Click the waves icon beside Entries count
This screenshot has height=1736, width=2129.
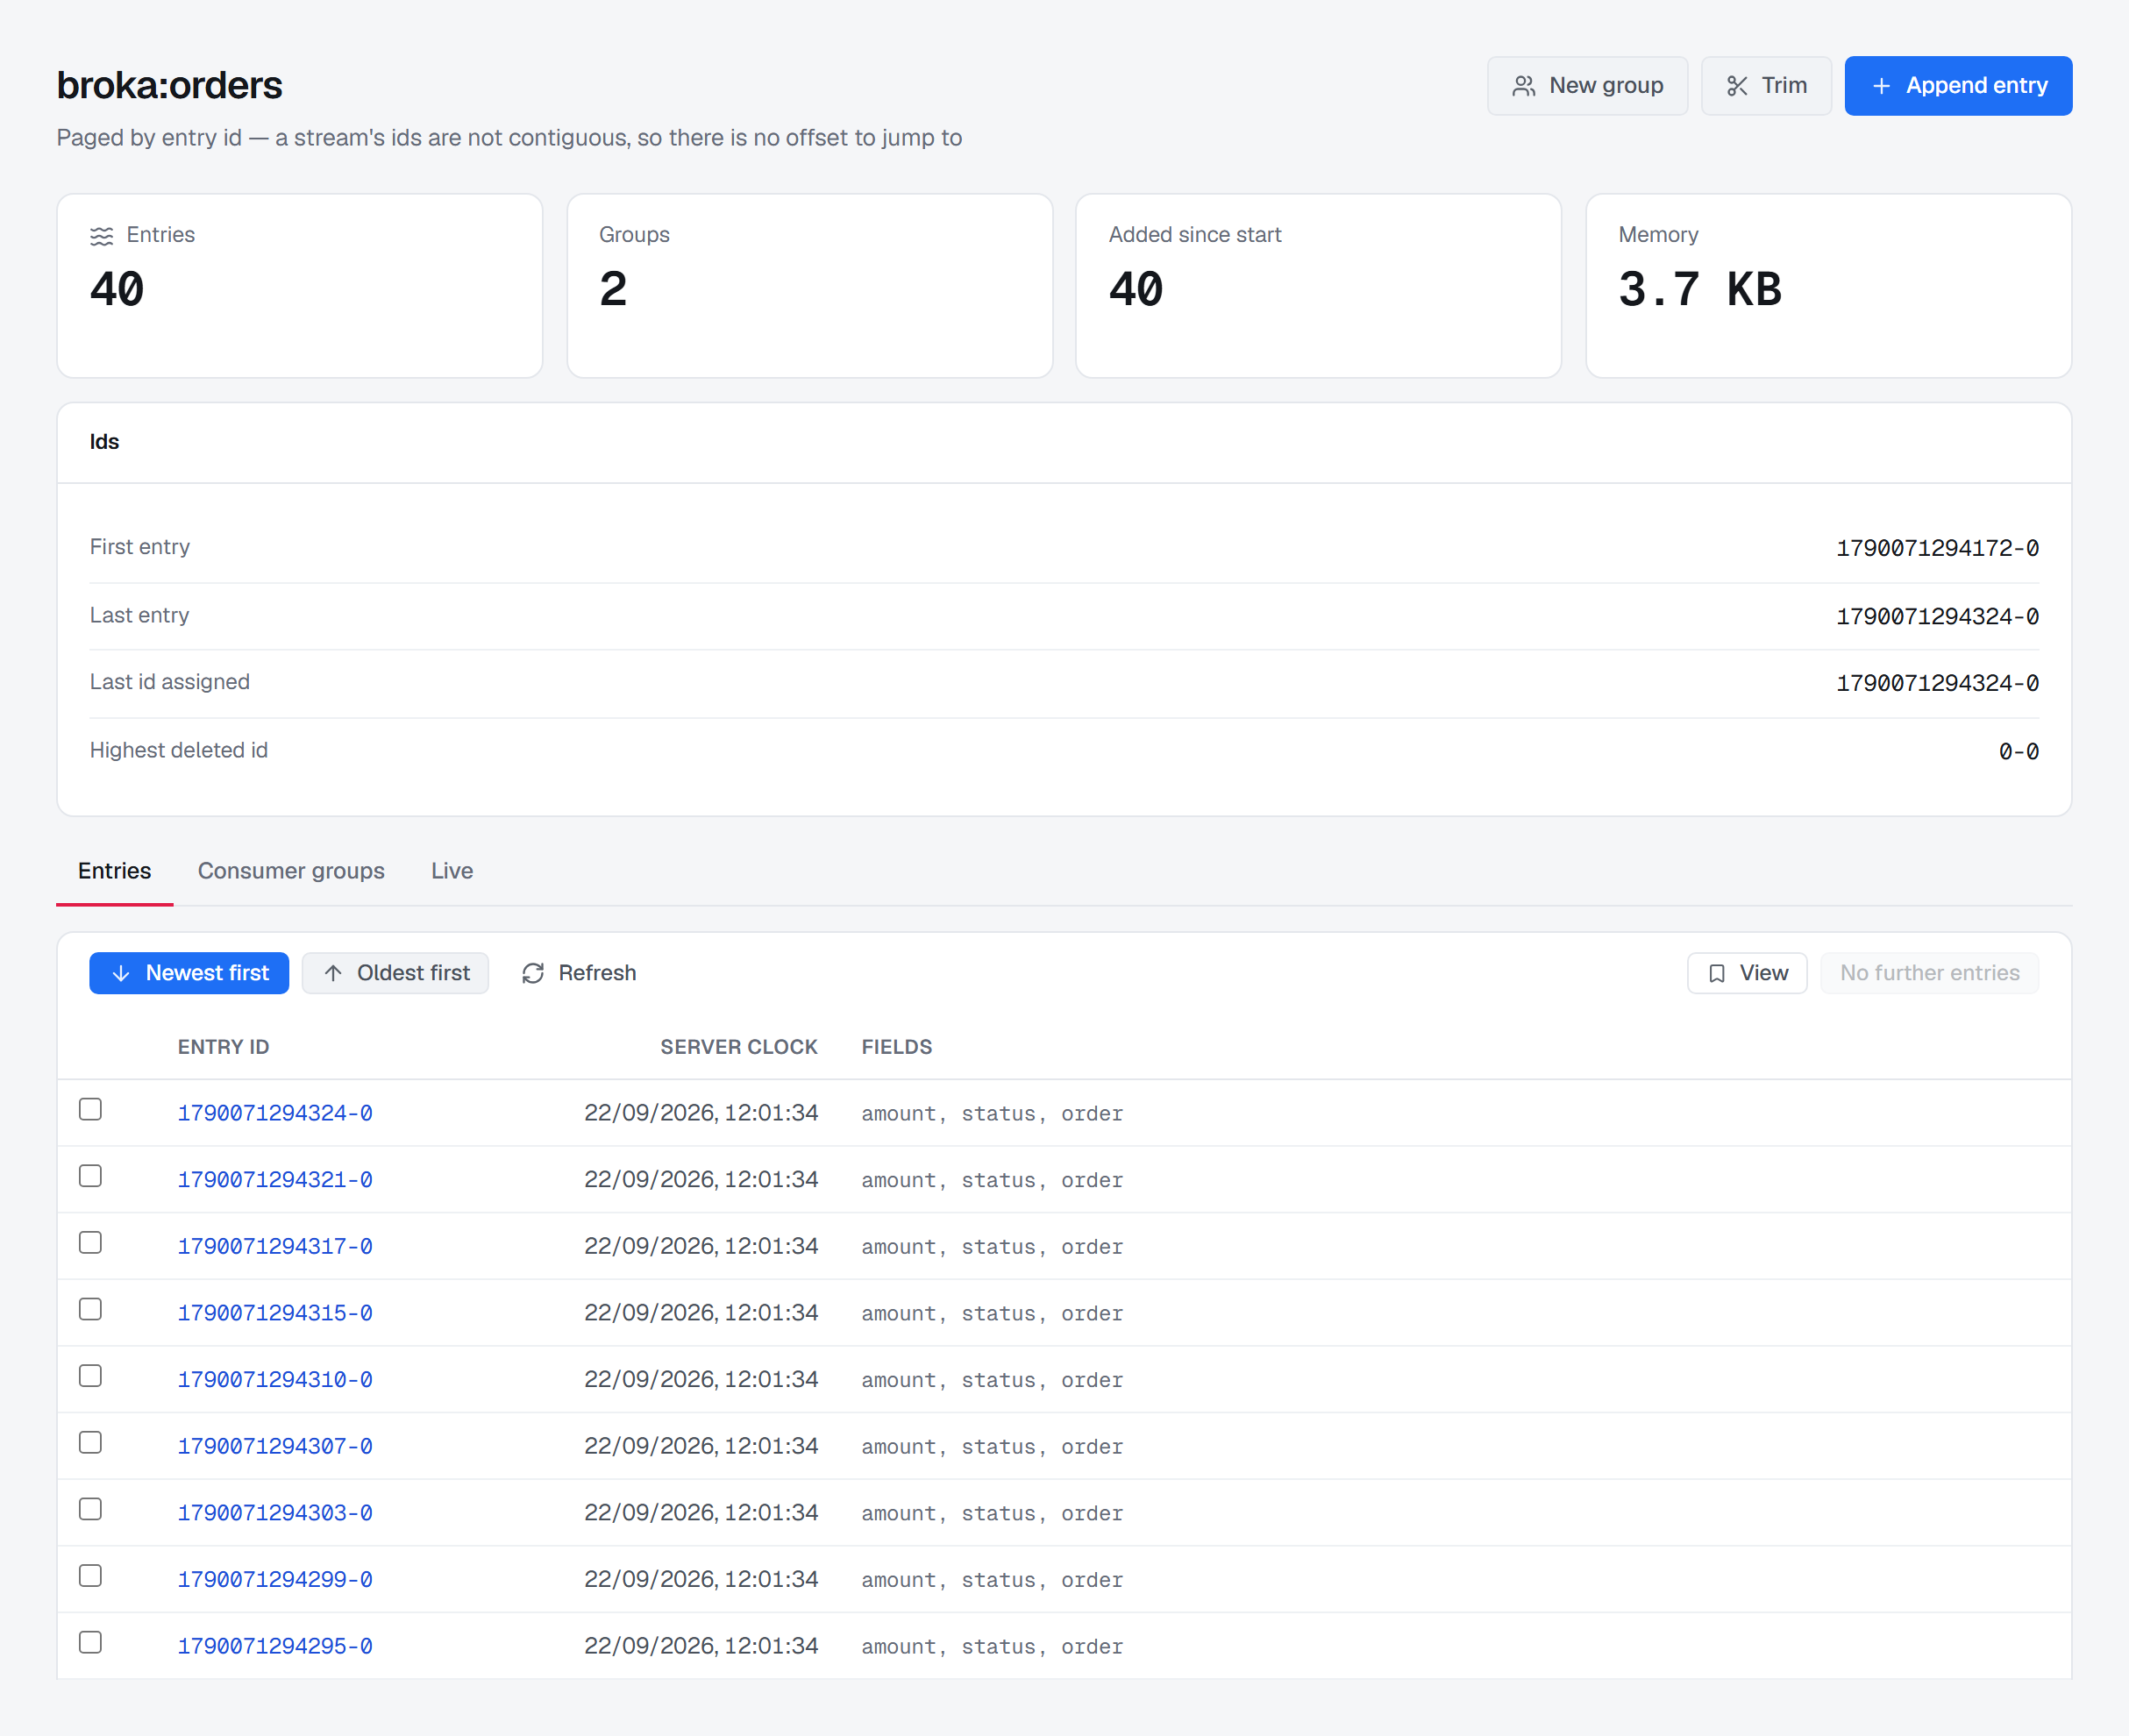tap(101, 236)
